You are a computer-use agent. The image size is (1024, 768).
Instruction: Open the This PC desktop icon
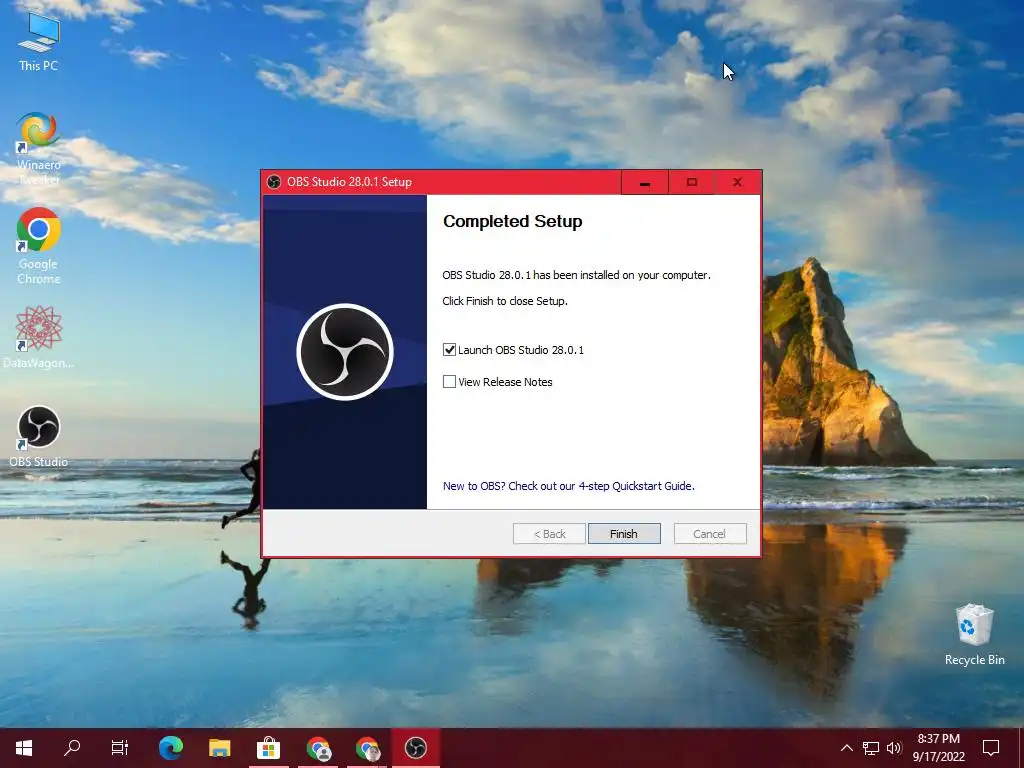[39, 42]
